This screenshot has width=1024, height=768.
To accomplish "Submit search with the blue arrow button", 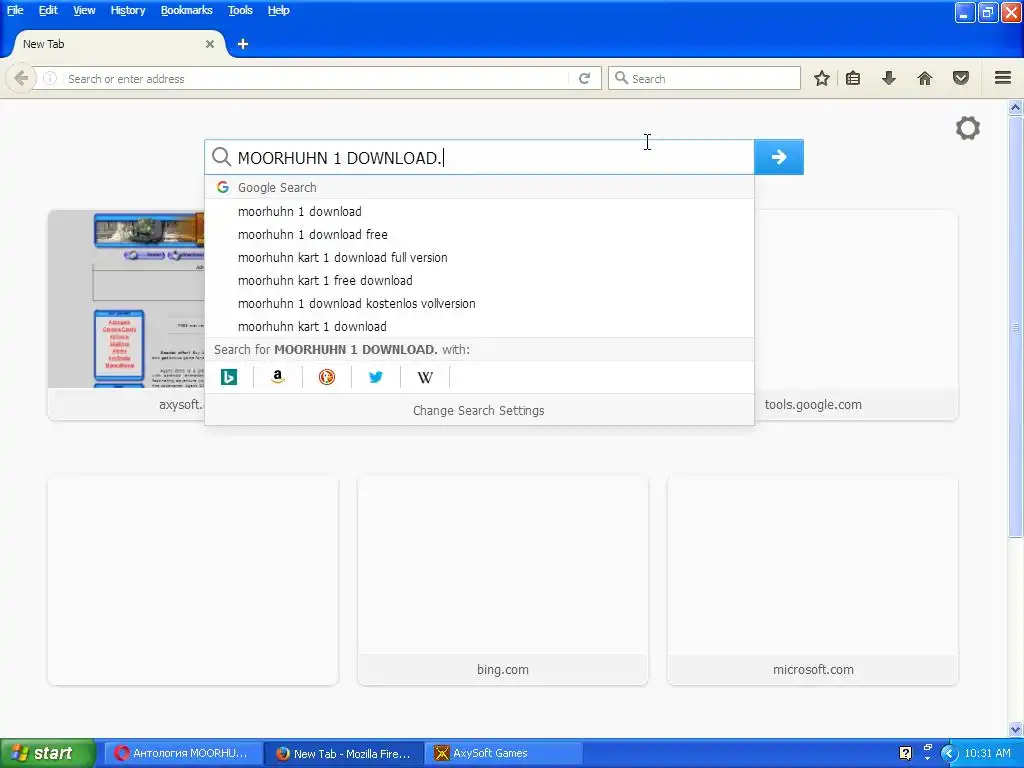I will [778, 157].
